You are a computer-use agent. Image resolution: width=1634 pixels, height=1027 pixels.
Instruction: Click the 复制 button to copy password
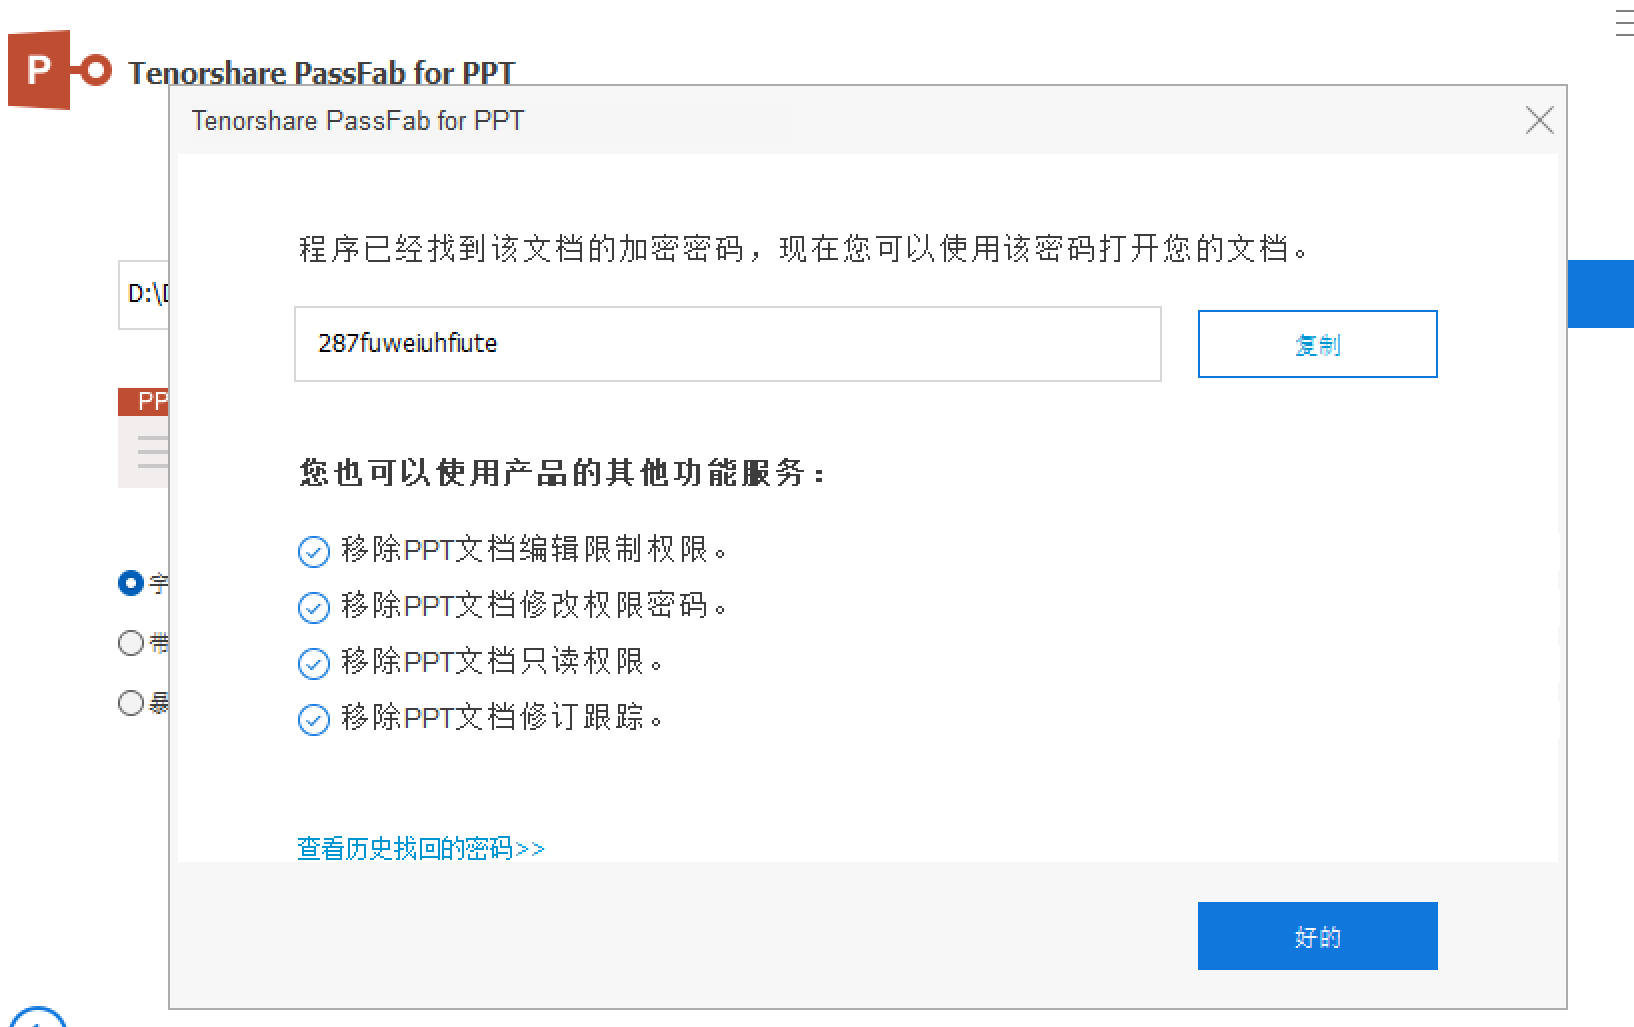[1317, 344]
